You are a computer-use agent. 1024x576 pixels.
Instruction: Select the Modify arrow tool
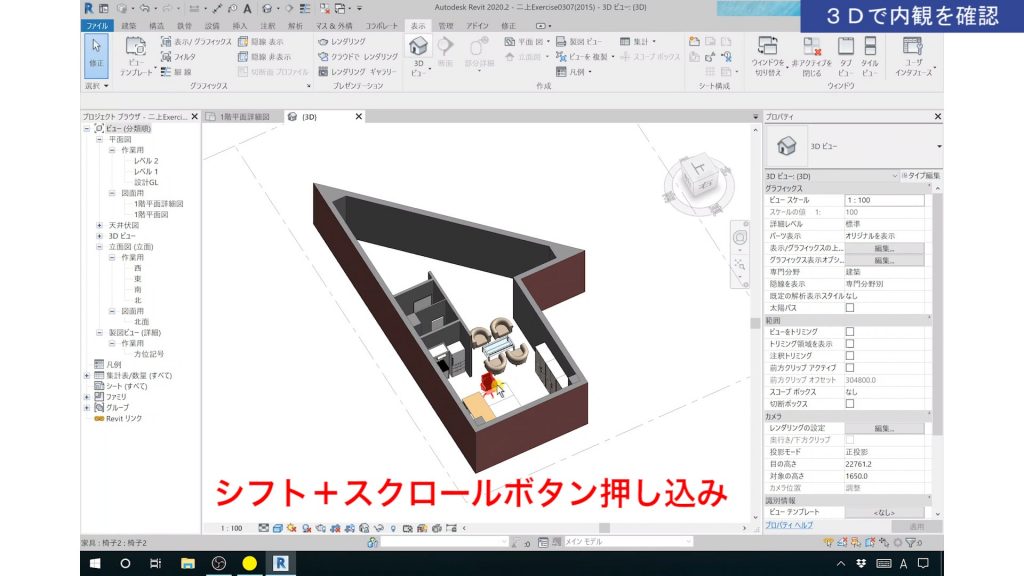tap(93, 45)
